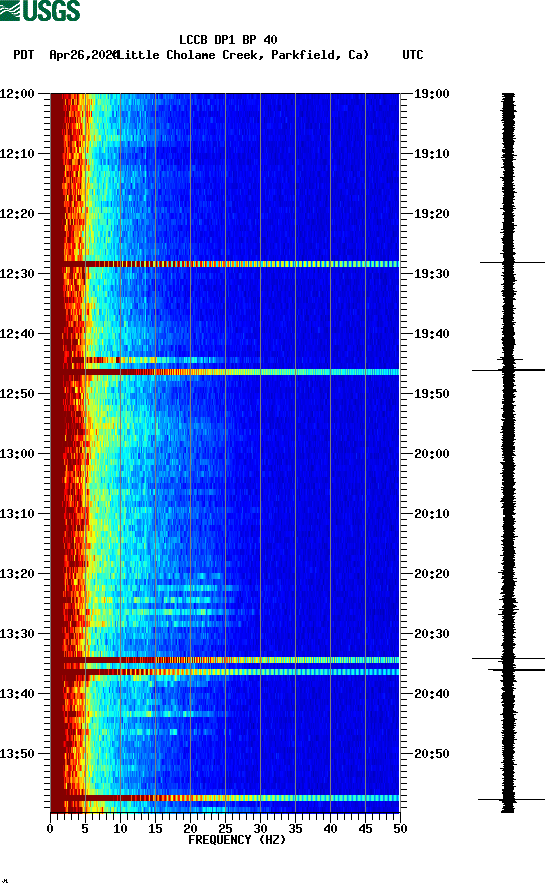
Task: Click the 35 Hz frequency axis label
Action: pyautogui.click(x=295, y=829)
